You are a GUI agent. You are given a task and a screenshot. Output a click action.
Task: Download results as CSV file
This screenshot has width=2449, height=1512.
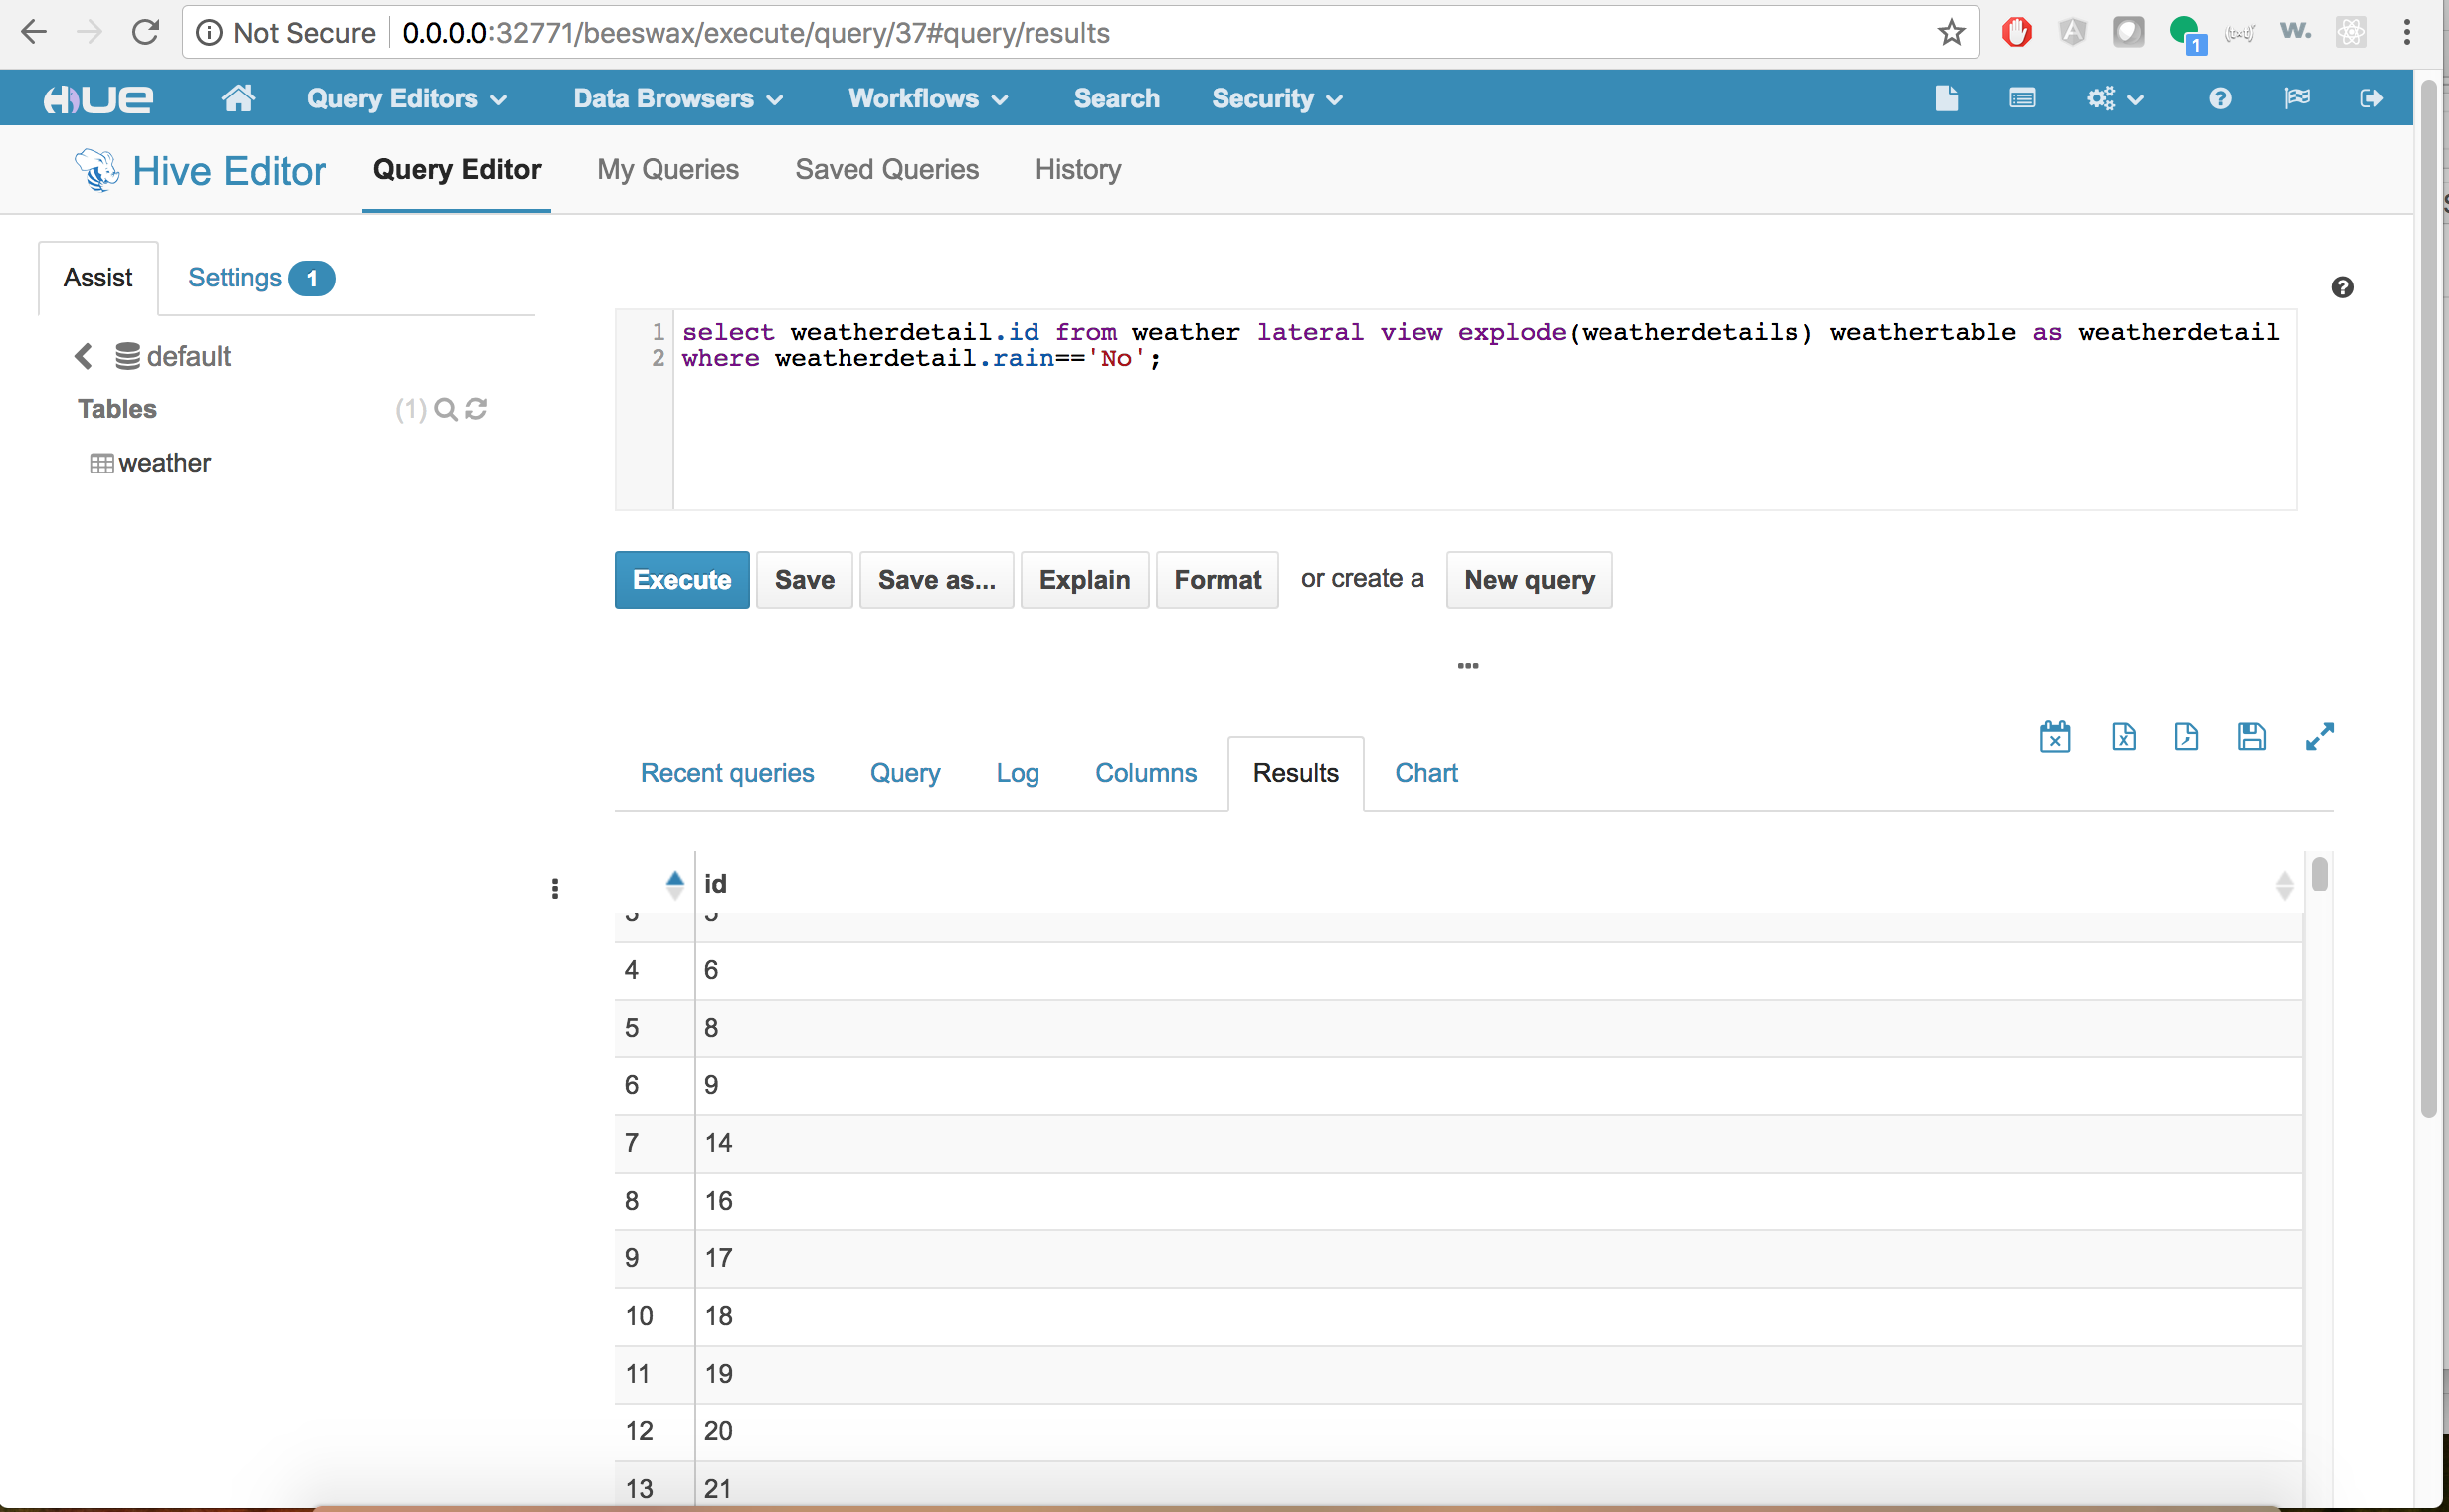coord(2187,737)
